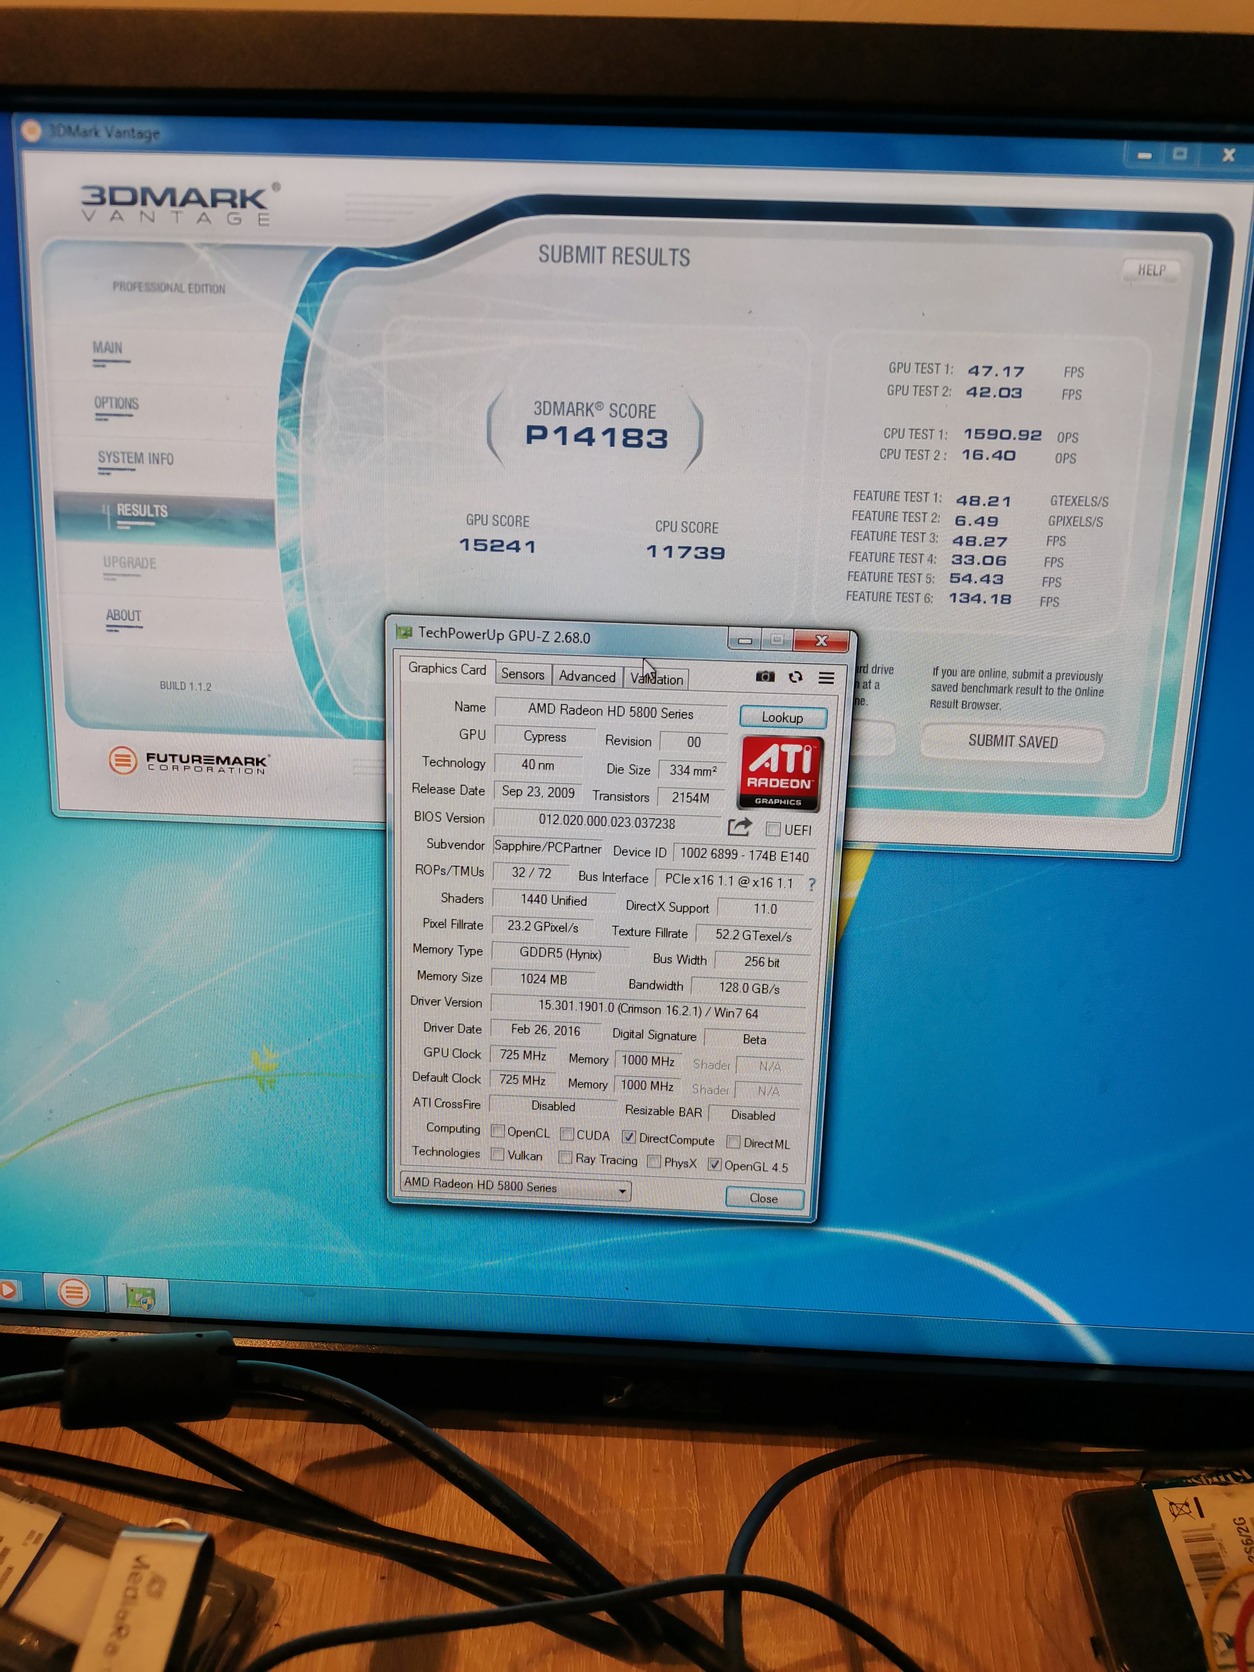
Task: Open MAIN in 3DMark sidebar
Action: click(107, 348)
